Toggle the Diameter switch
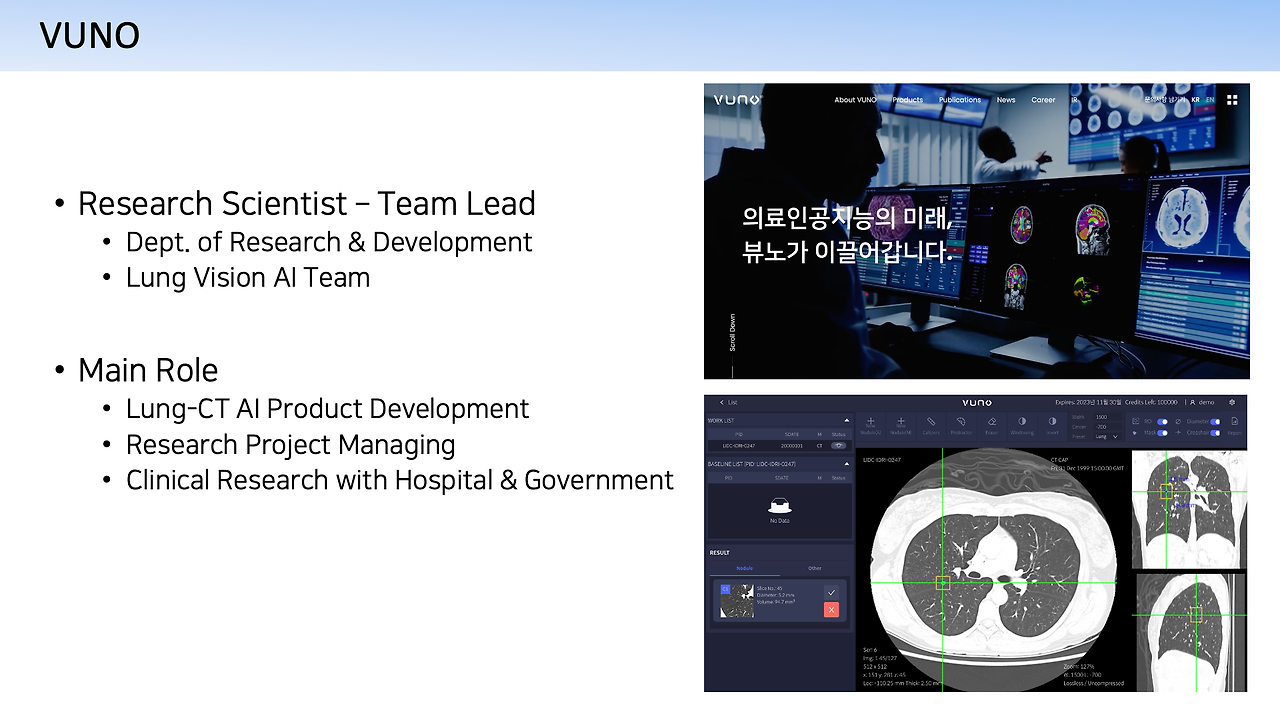Screen dimensions: 1280x720 (x=1215, y=421)
